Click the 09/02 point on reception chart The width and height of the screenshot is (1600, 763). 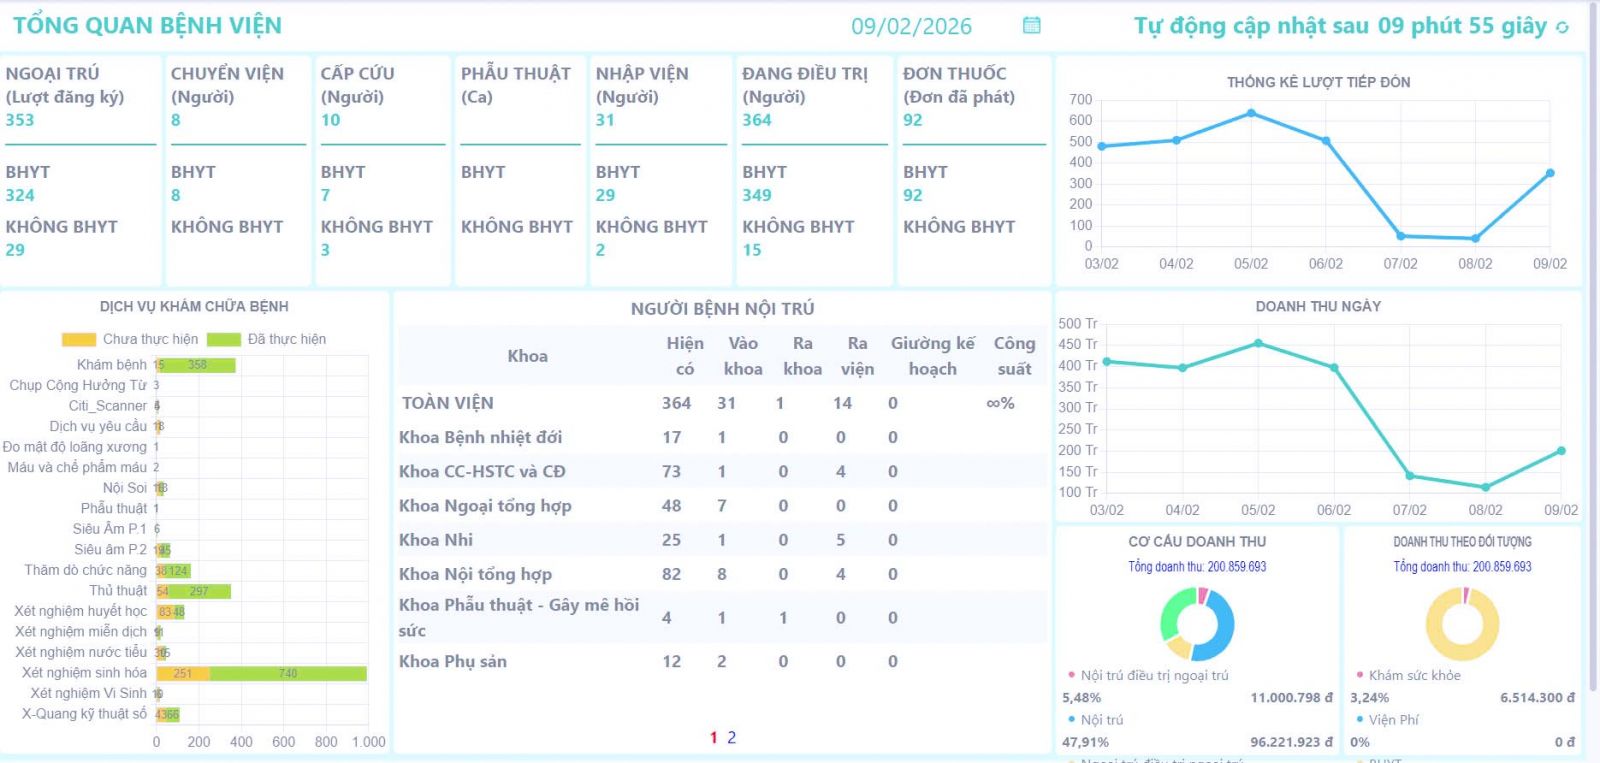coord(1550,173)
